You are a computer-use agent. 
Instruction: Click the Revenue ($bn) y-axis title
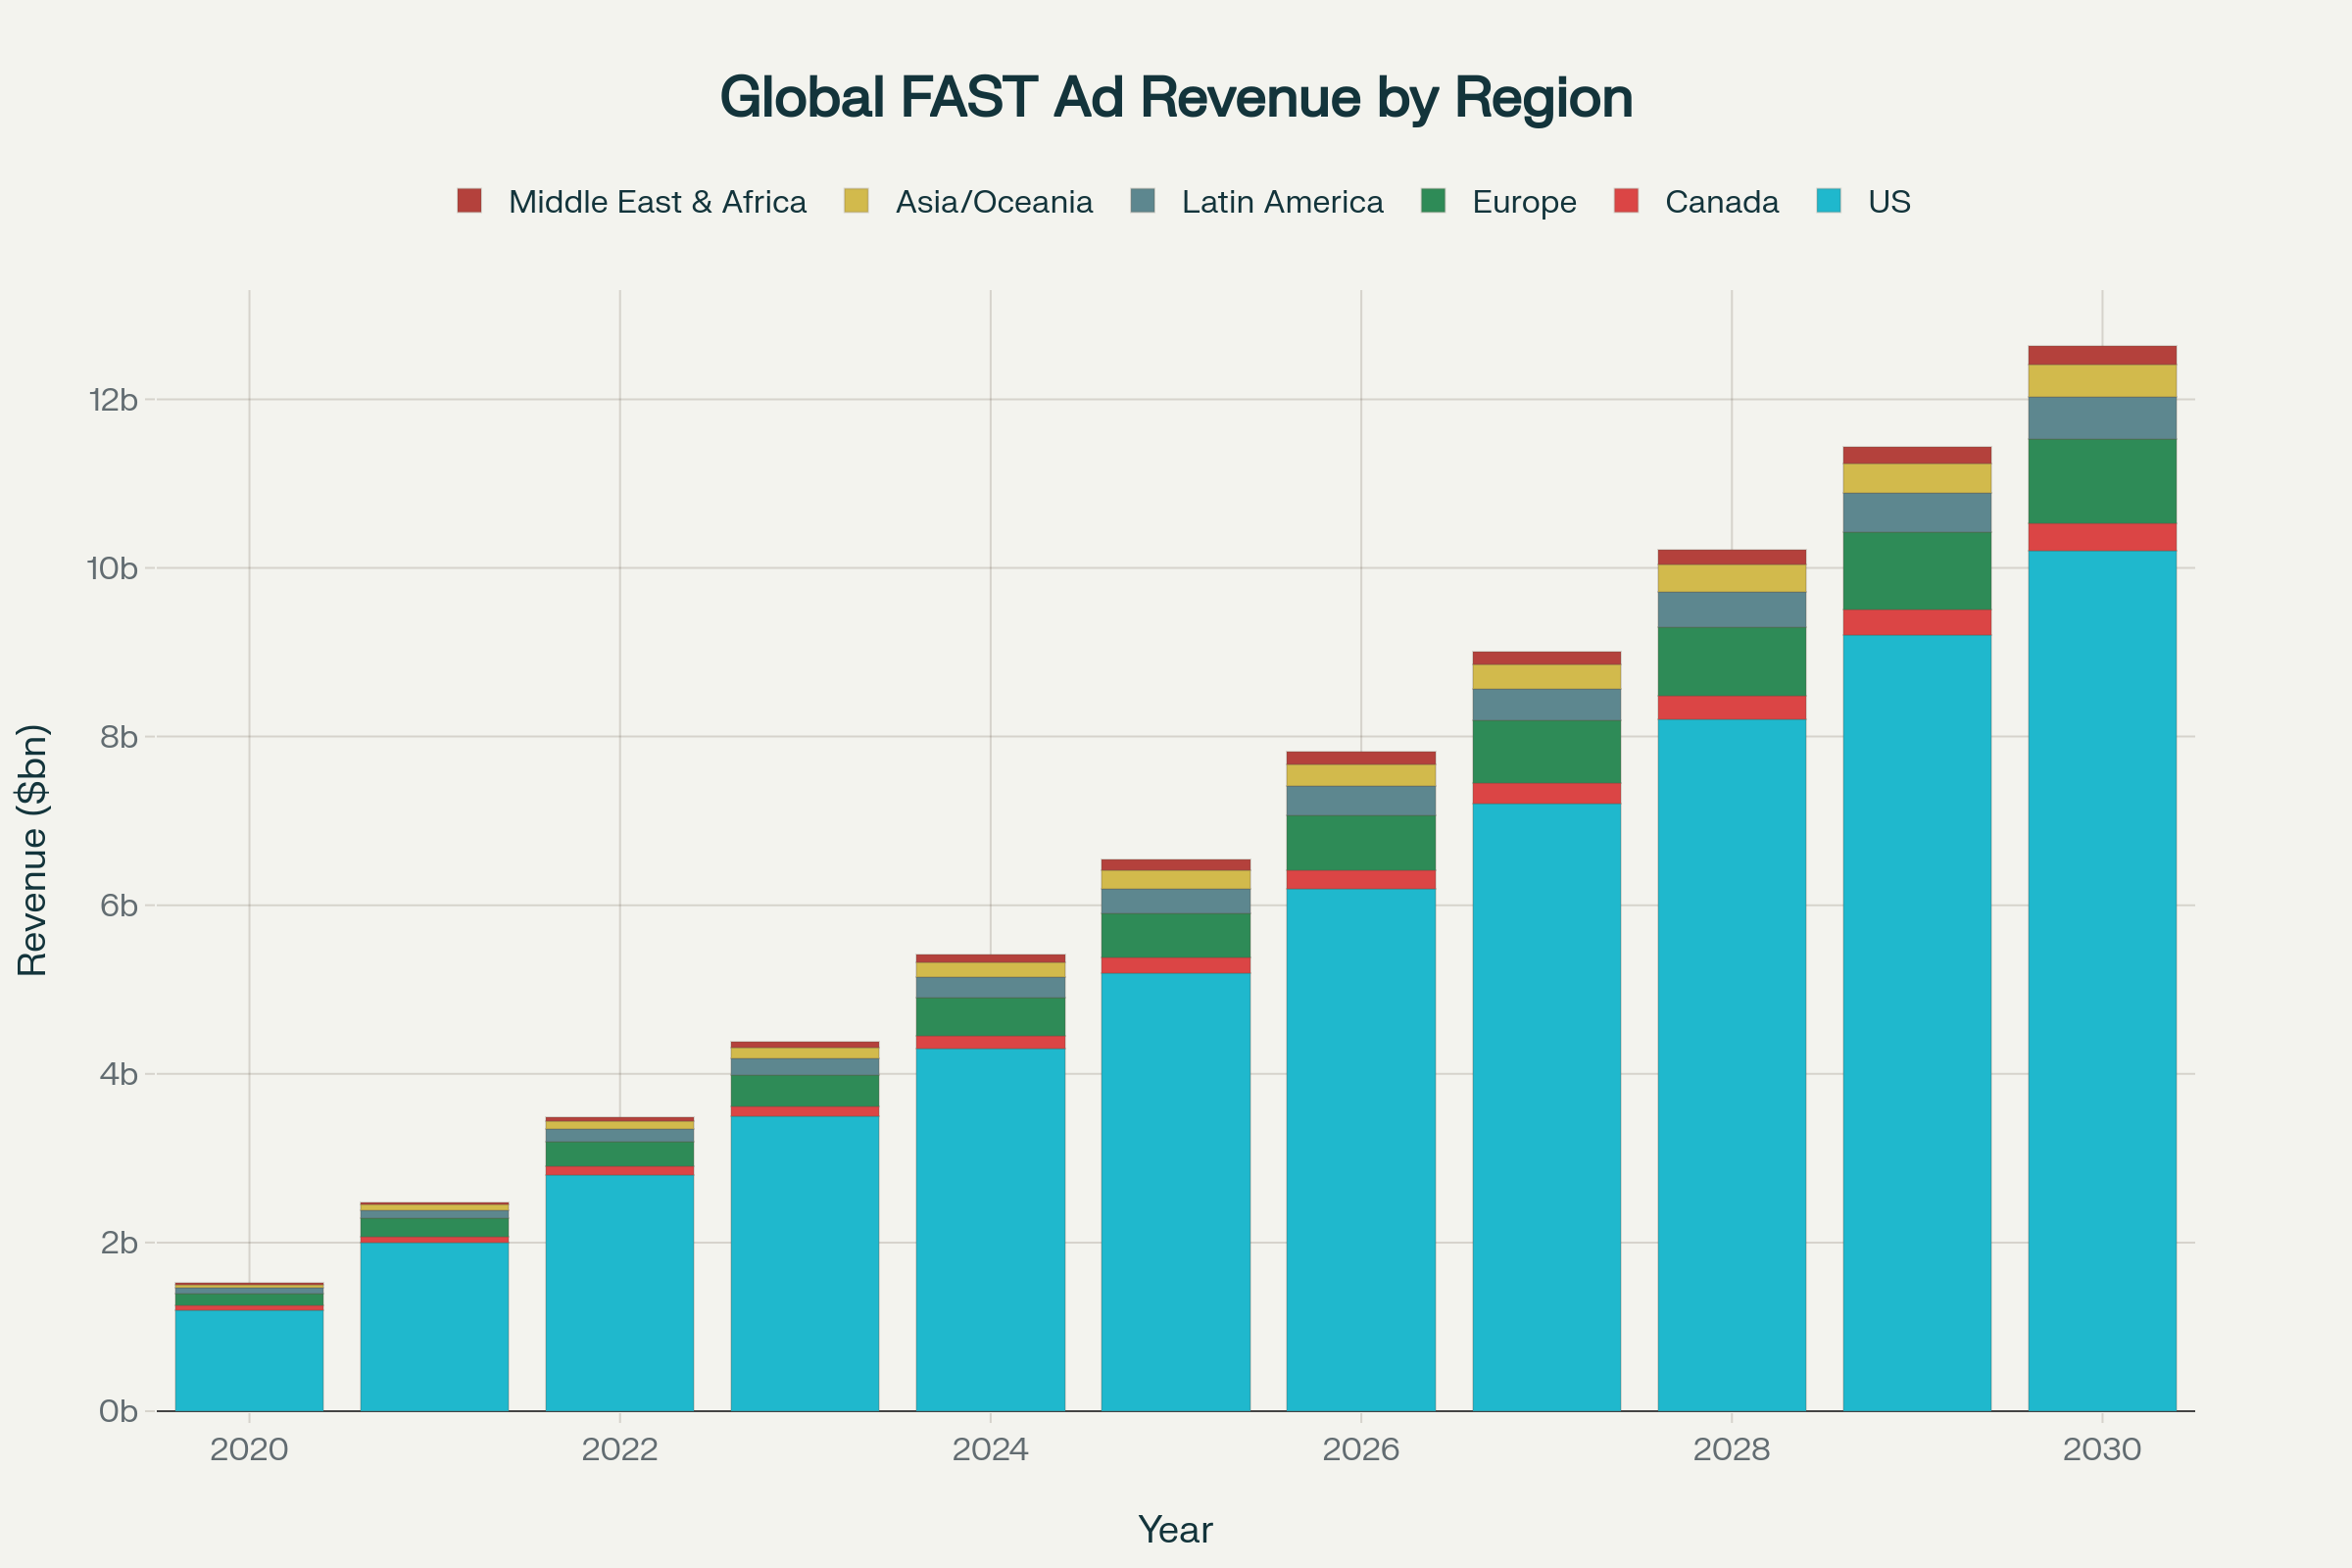33,850
